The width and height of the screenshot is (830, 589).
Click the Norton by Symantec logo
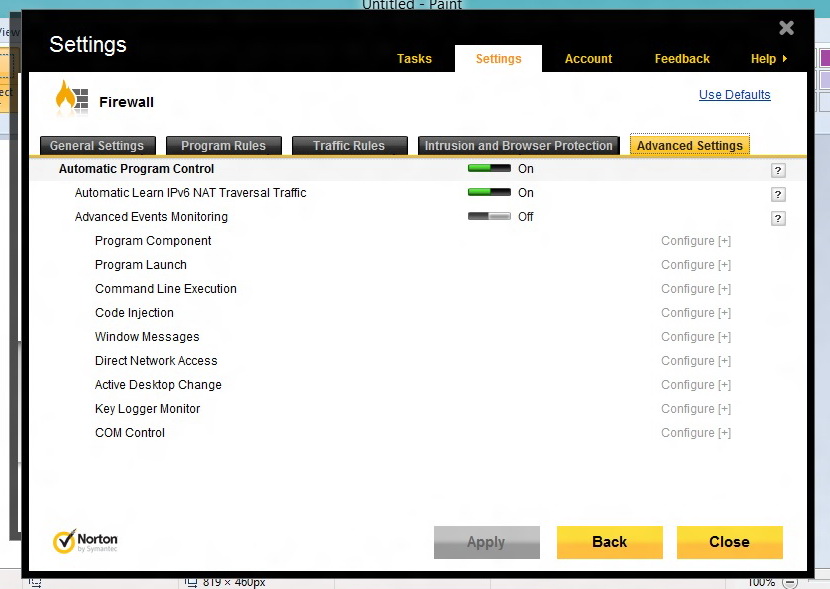pyautogui.click(x=85, y=542)
